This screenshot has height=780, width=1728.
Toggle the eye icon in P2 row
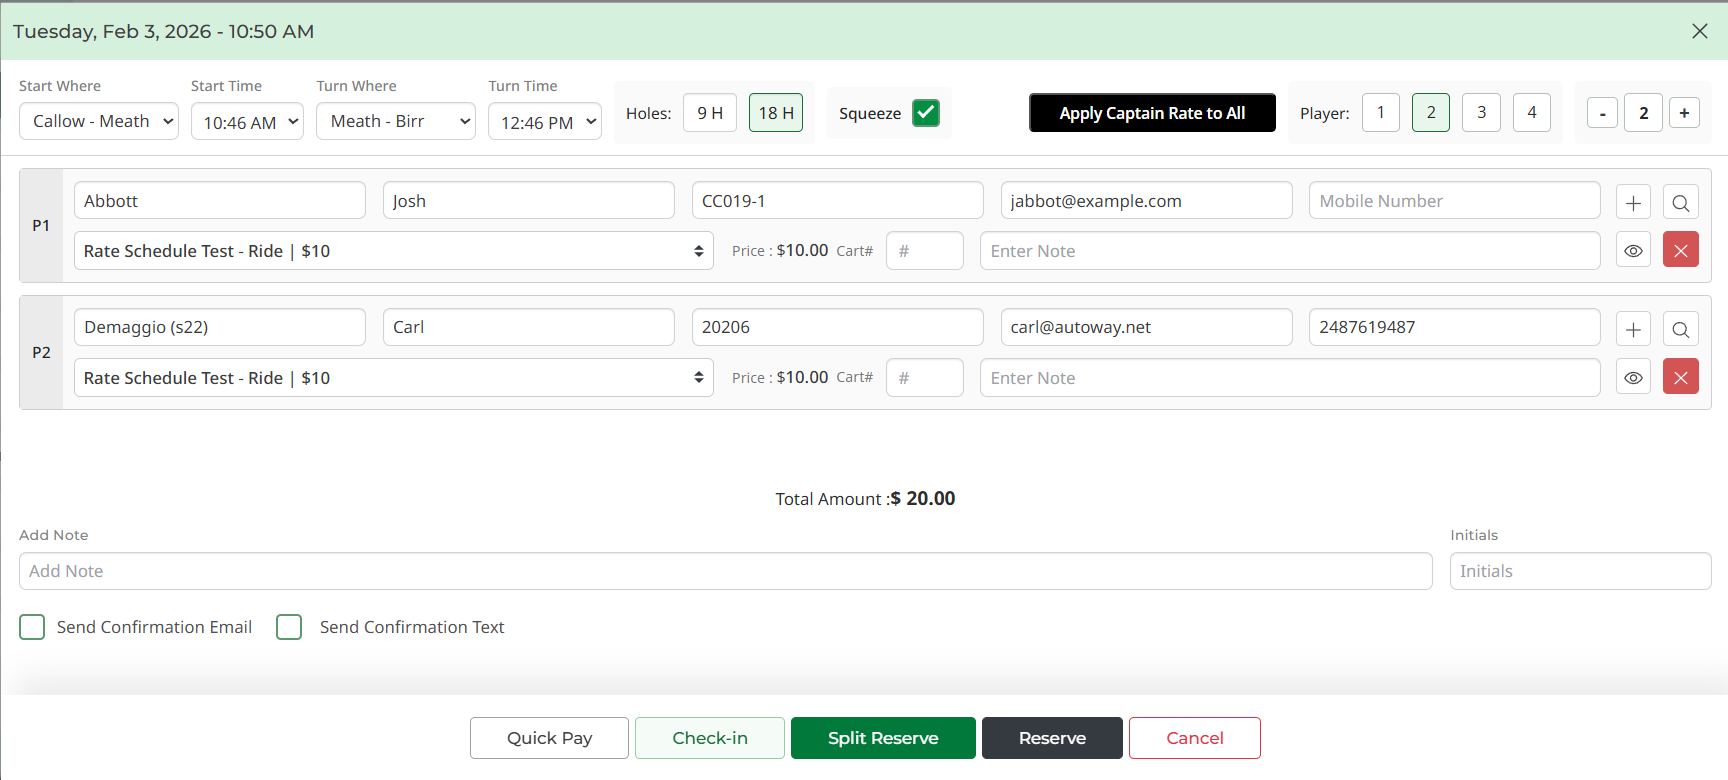coord(1633,377)
